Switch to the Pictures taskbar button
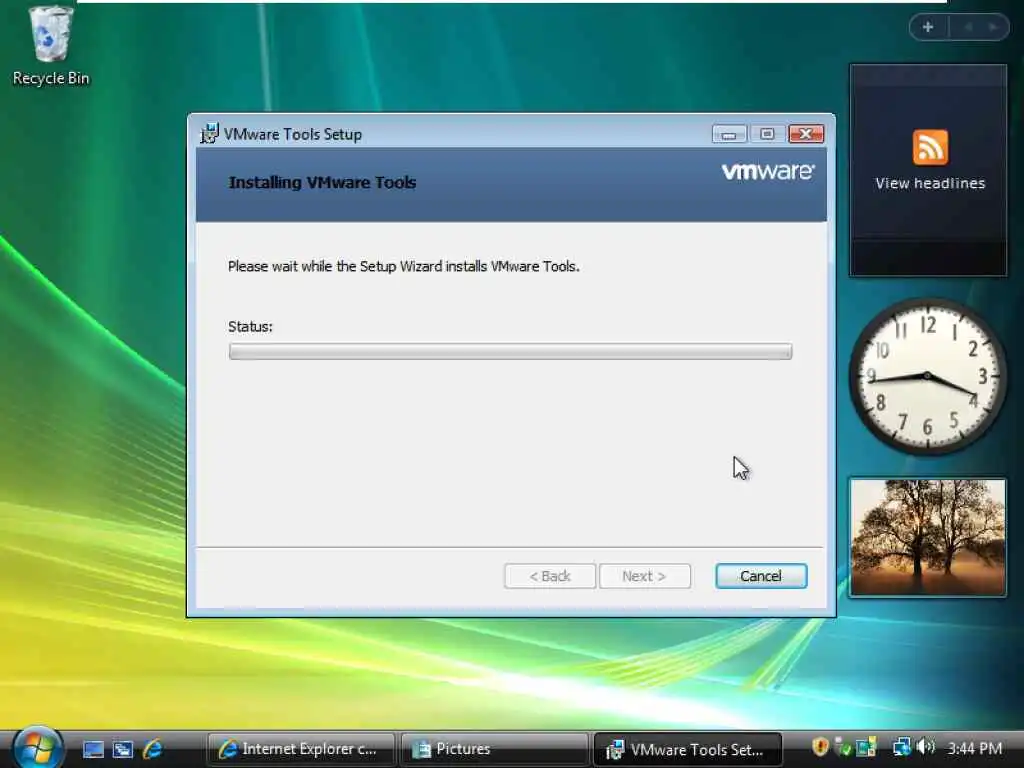Image resolution: width=1024 pixels, height=768 pixels. 494,749
